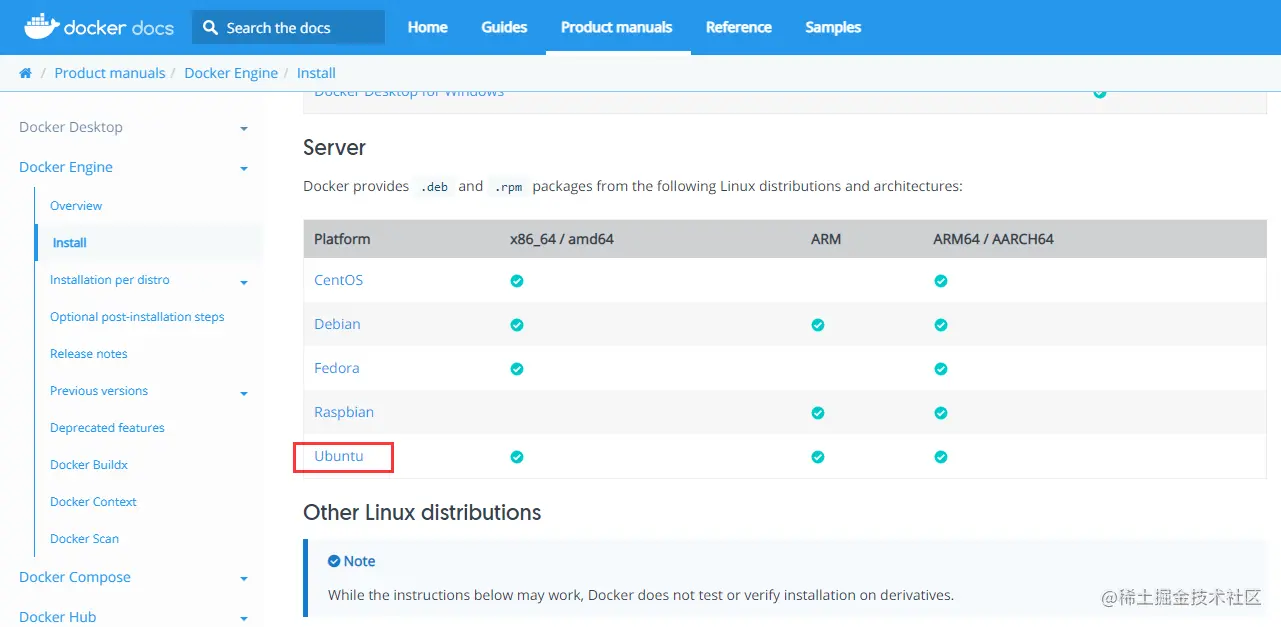Click Debian x86_64 checkmark icon
The image size is (1281, 627).
point(517,325)
